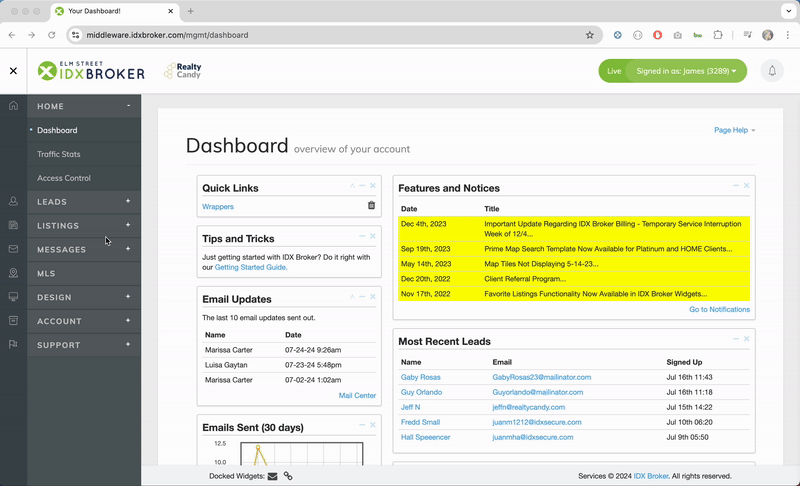Image resolution: width=800 pixels, height=486 pixels.
Task: Open the browser extensions puzzle icon
Action: (x=718, y=35)
